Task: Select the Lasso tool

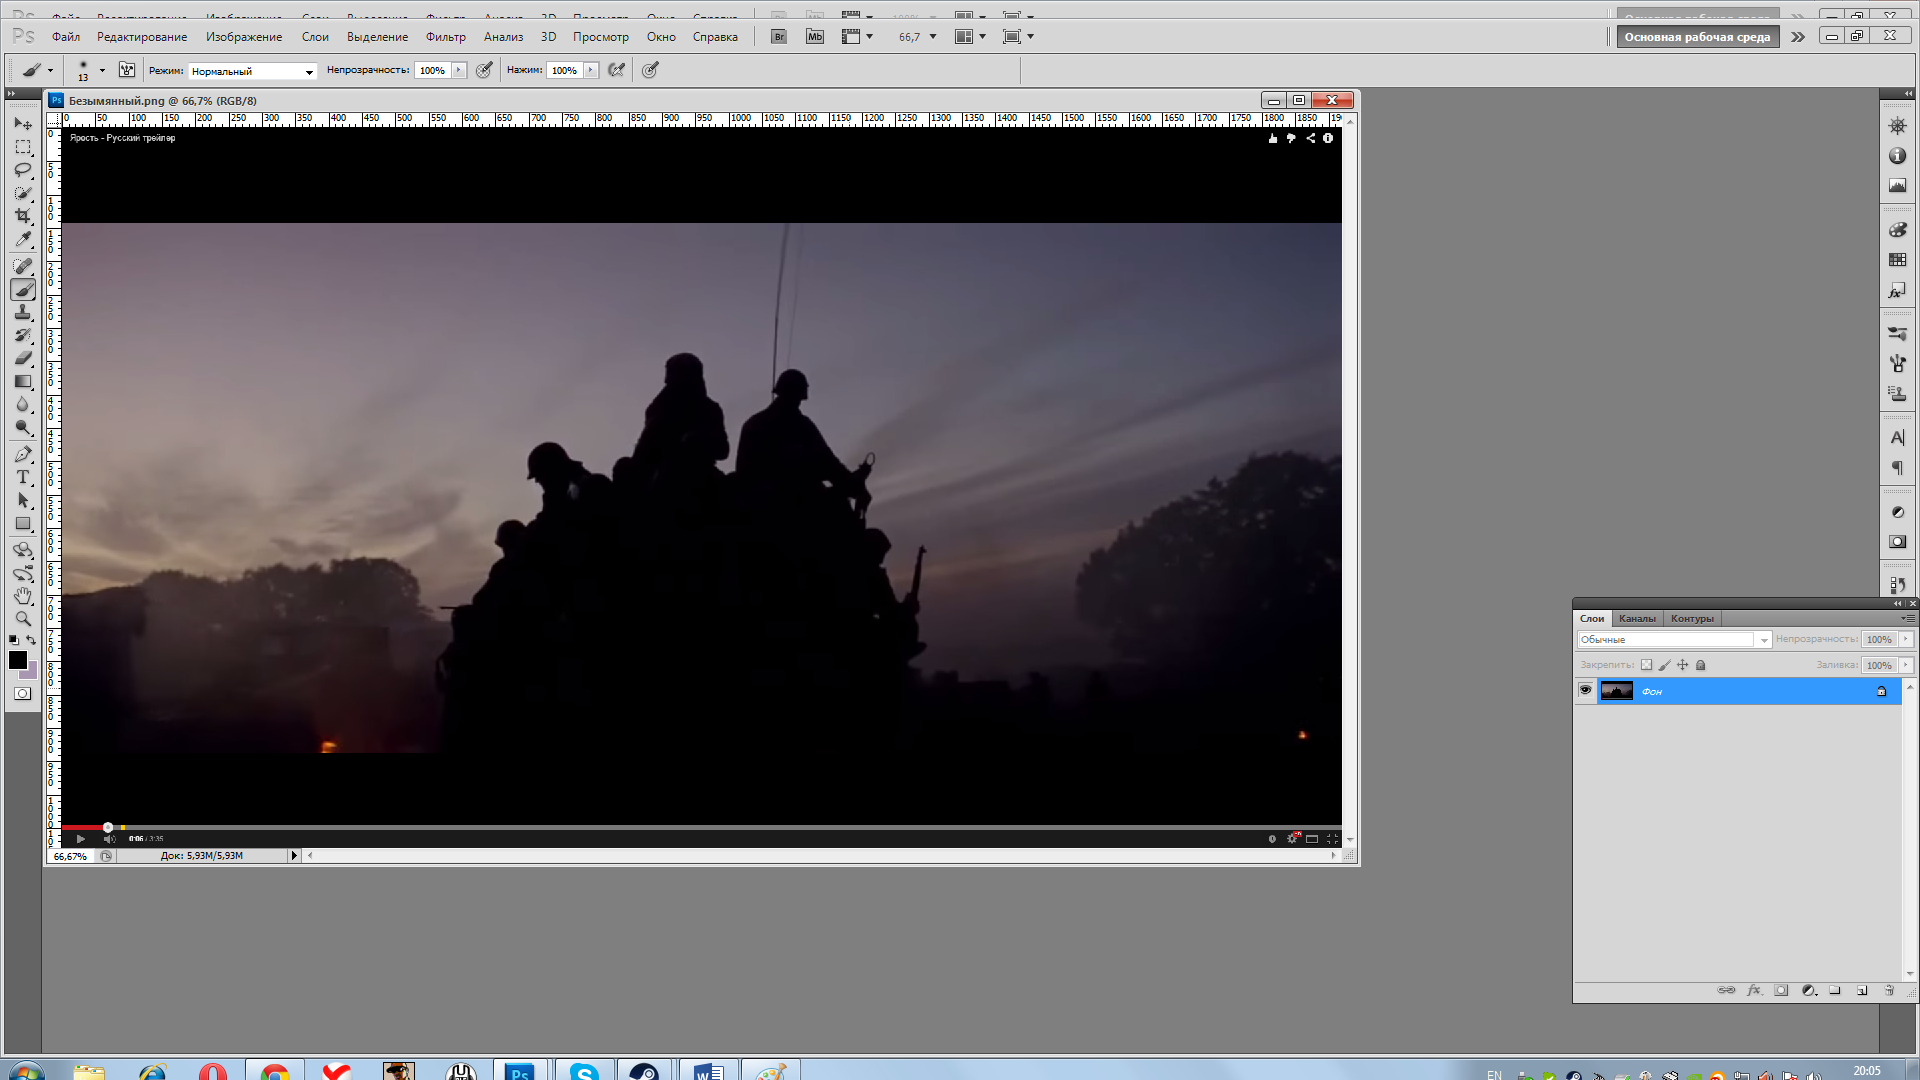Action: (x=22, y=170)
